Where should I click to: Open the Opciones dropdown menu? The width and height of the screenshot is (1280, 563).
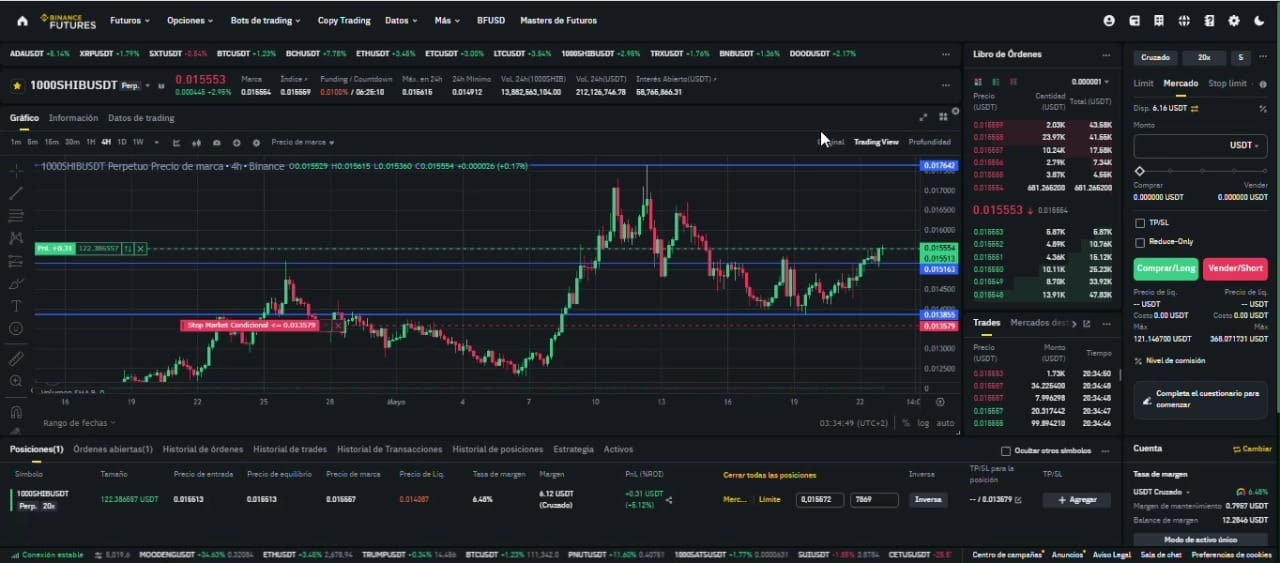[190, 20]
